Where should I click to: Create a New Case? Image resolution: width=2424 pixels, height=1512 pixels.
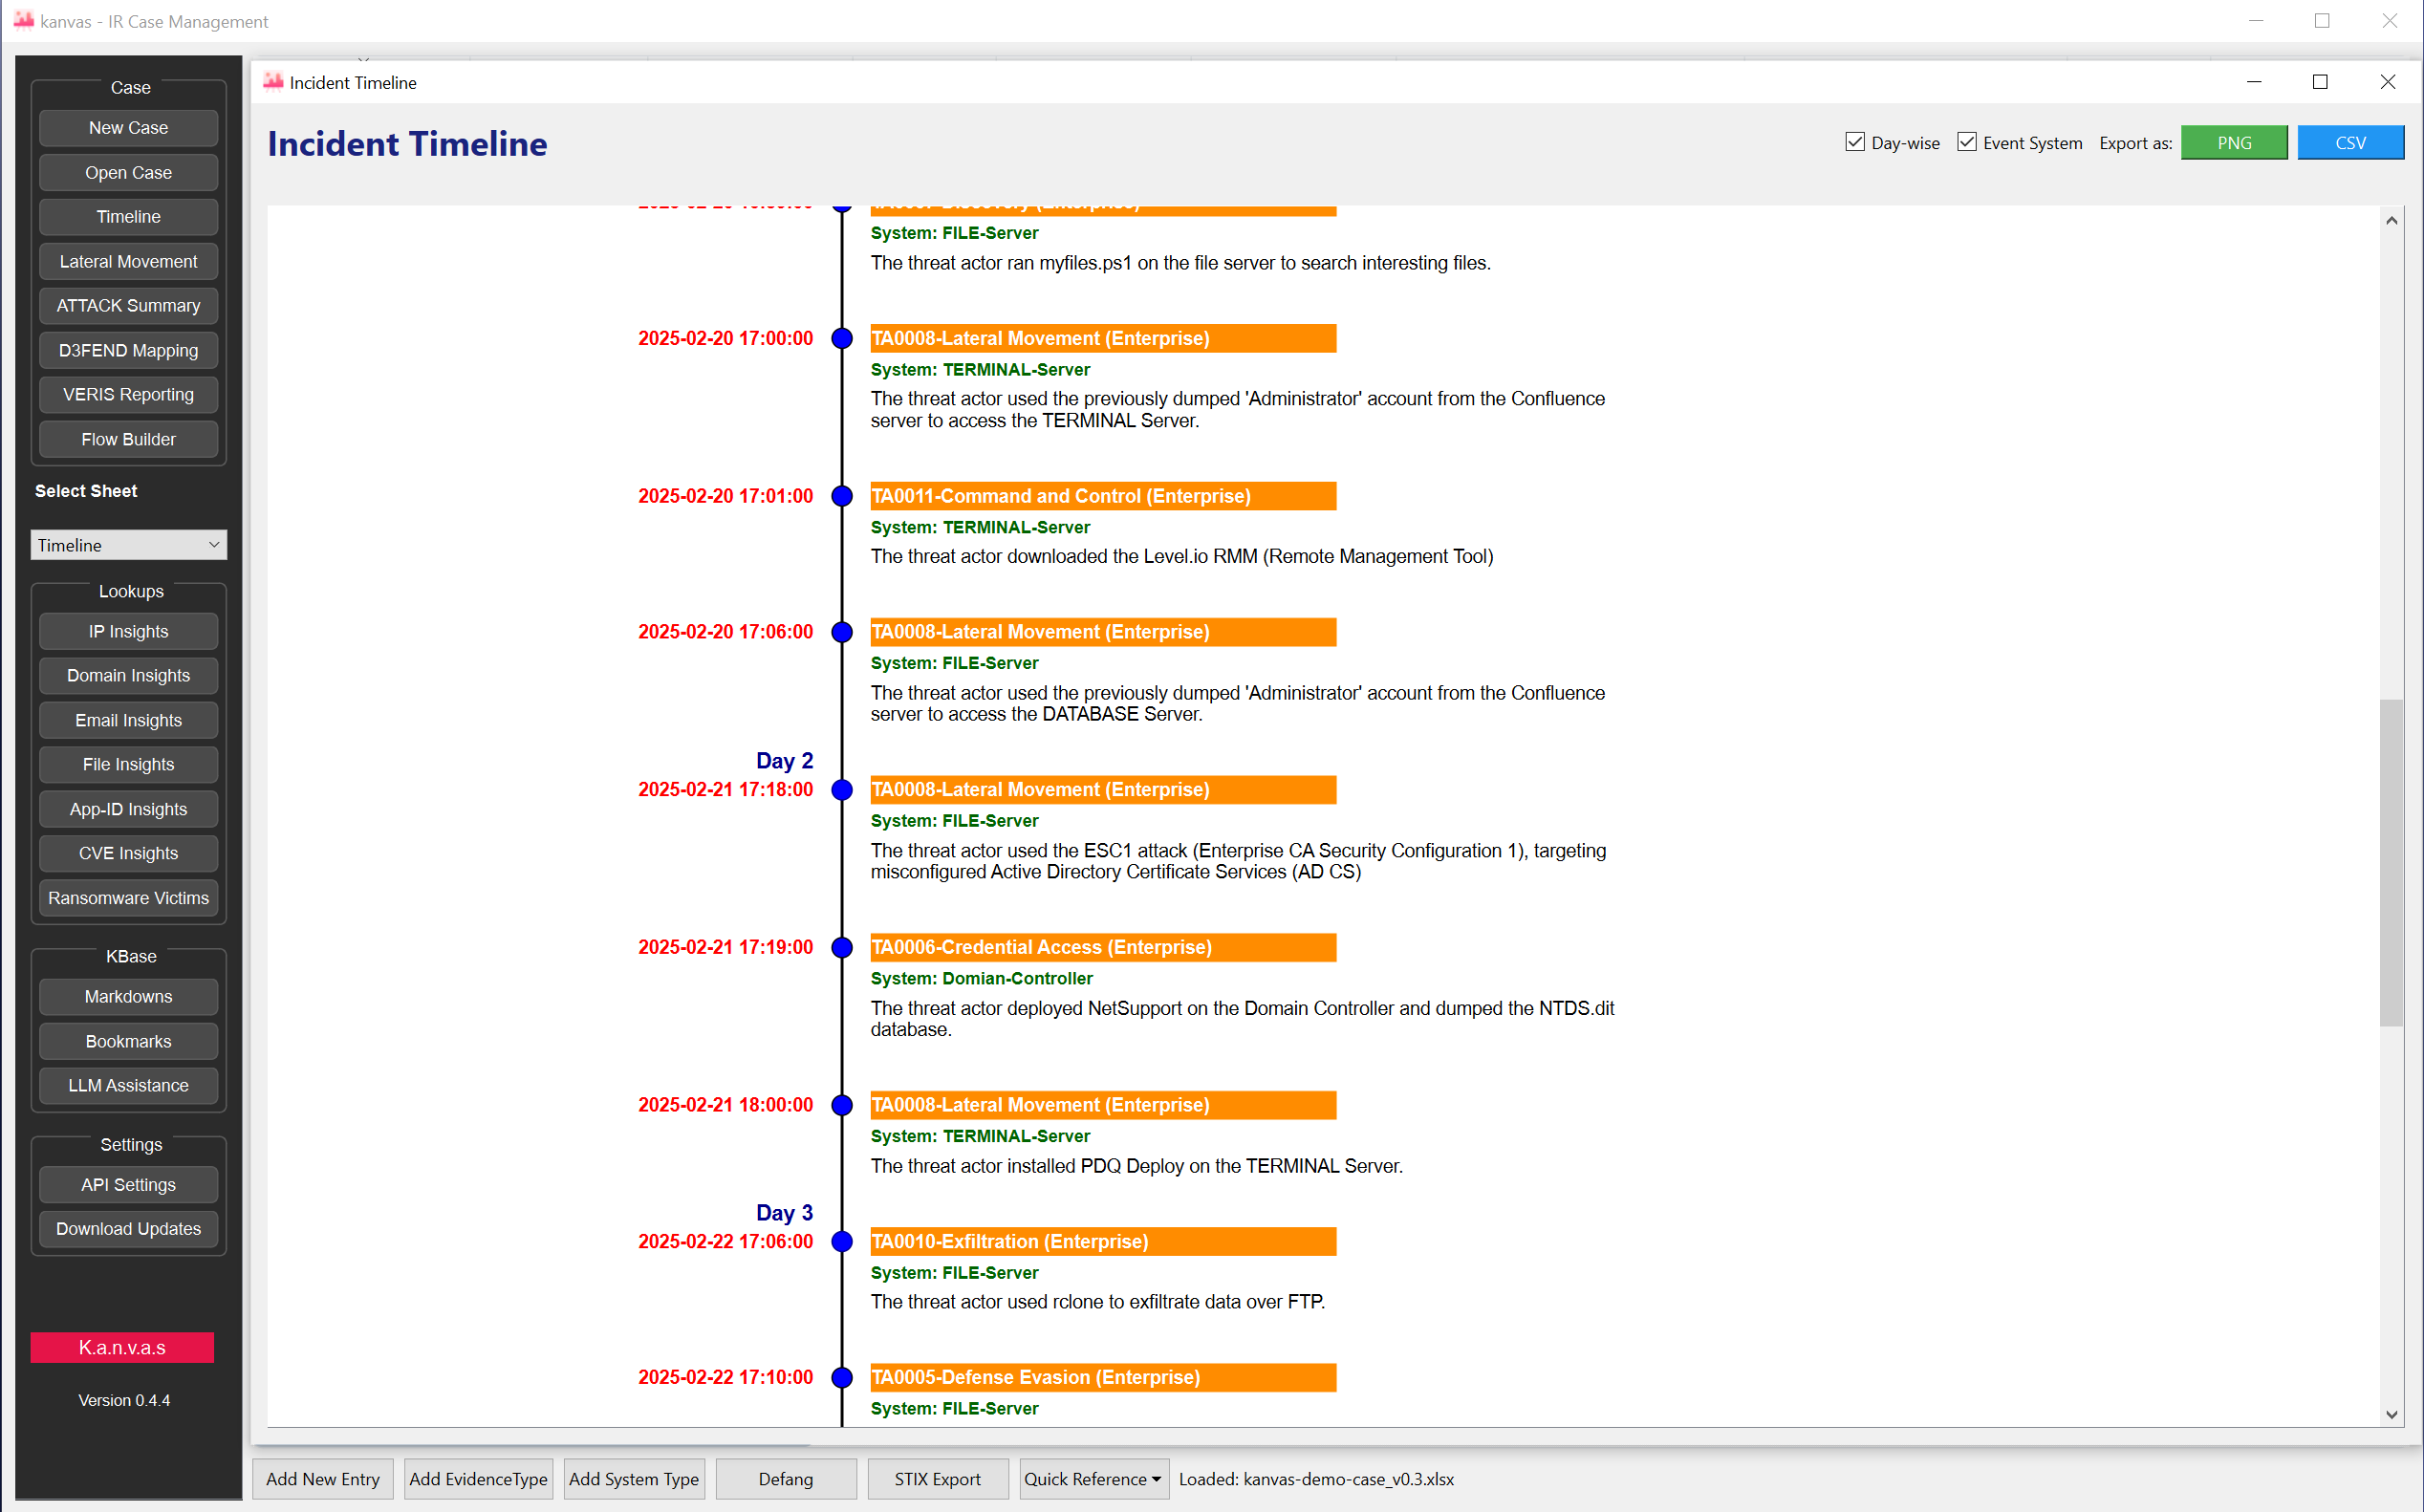(128, 127)
